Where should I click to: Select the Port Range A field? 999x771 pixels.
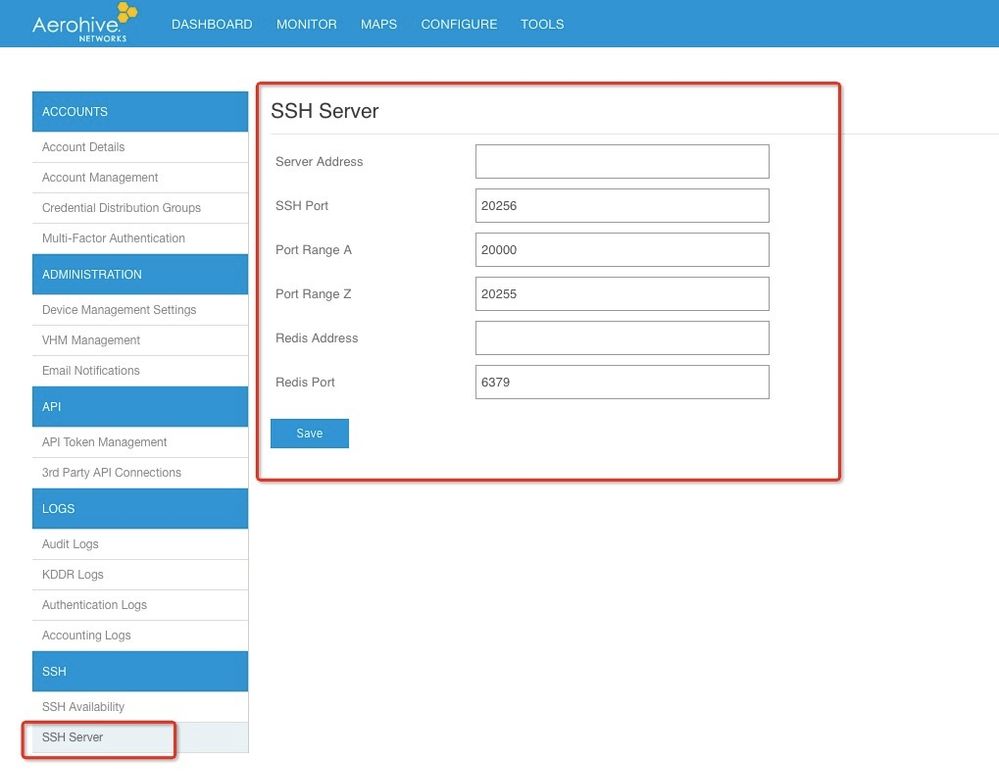[622, 250]
